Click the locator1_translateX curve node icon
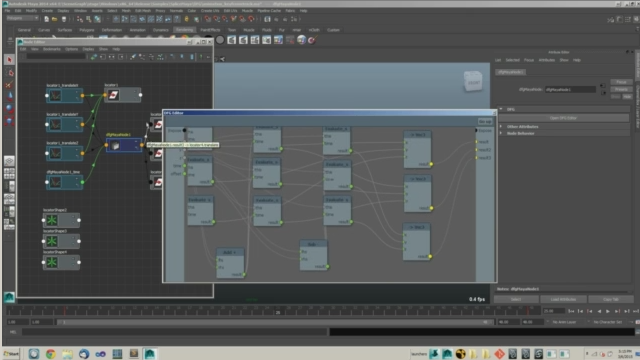This screenshot has width=640, height=360. (x=56, y=96)
